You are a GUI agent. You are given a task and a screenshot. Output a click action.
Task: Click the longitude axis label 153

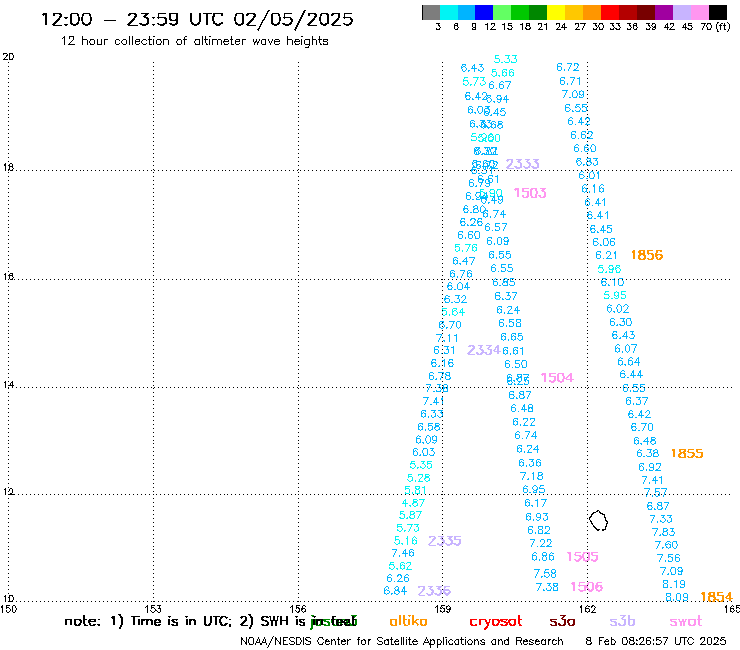point(153,609)
